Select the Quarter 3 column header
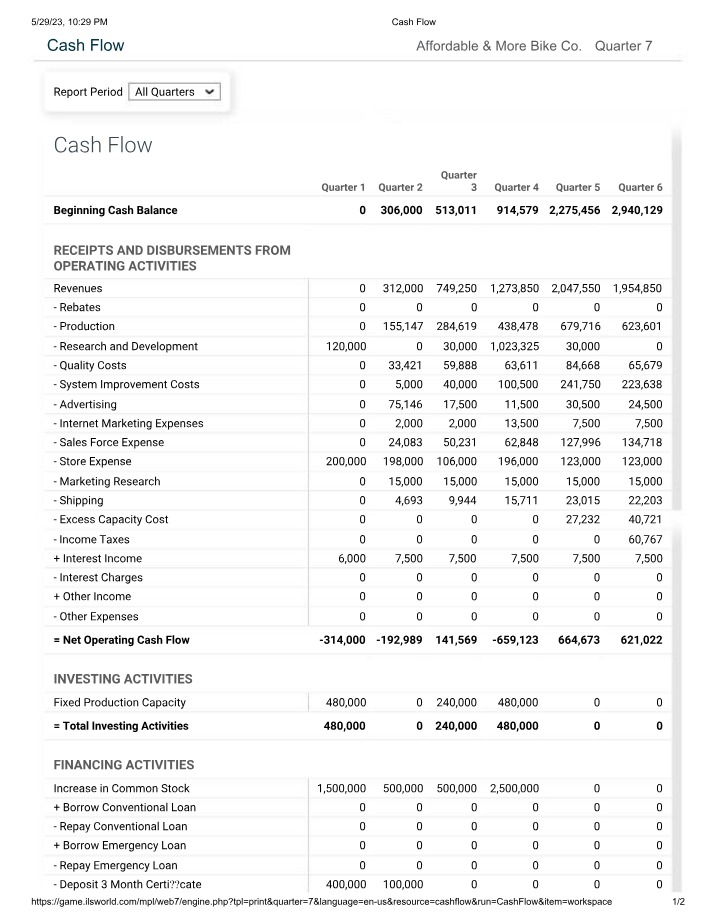This screenshot has height=918, width=714. point(459,181)
